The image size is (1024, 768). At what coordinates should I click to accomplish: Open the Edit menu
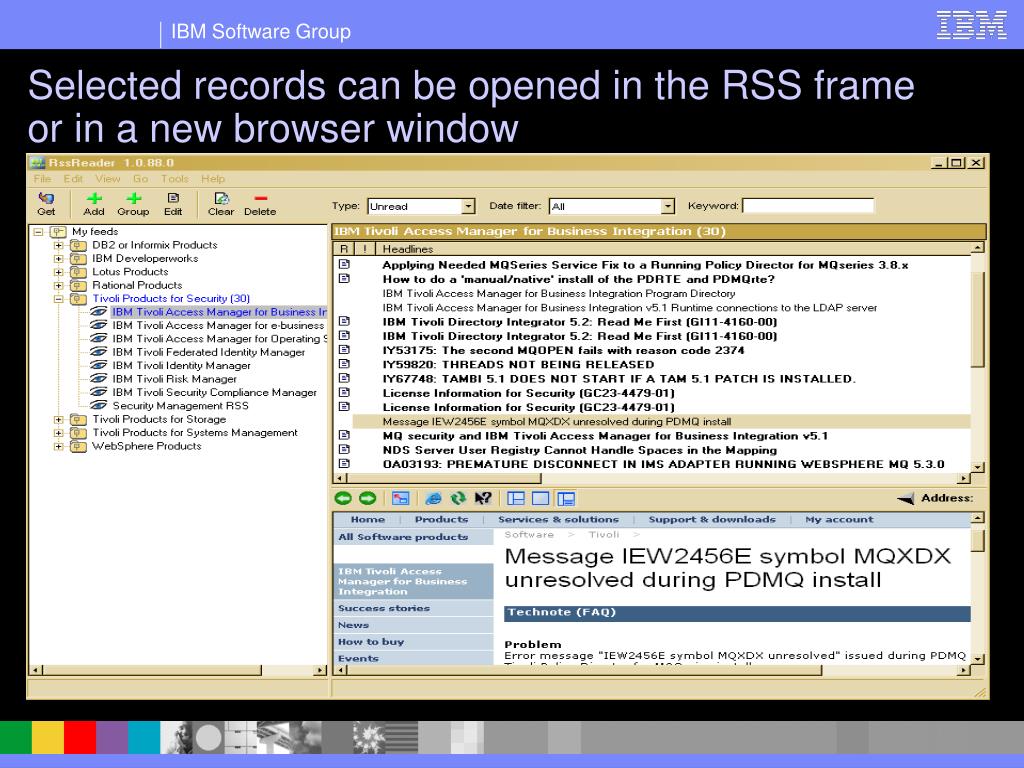pyautogui.click(x=73, y=178)
